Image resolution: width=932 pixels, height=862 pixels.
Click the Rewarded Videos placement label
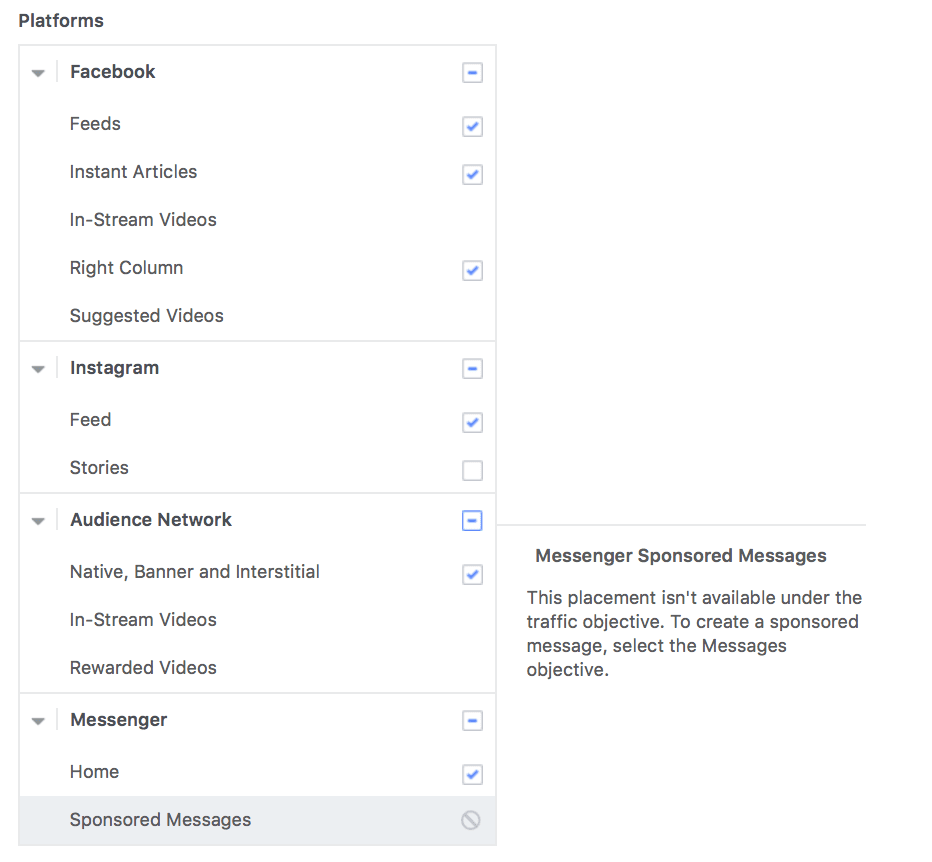[x=143, y=668]
